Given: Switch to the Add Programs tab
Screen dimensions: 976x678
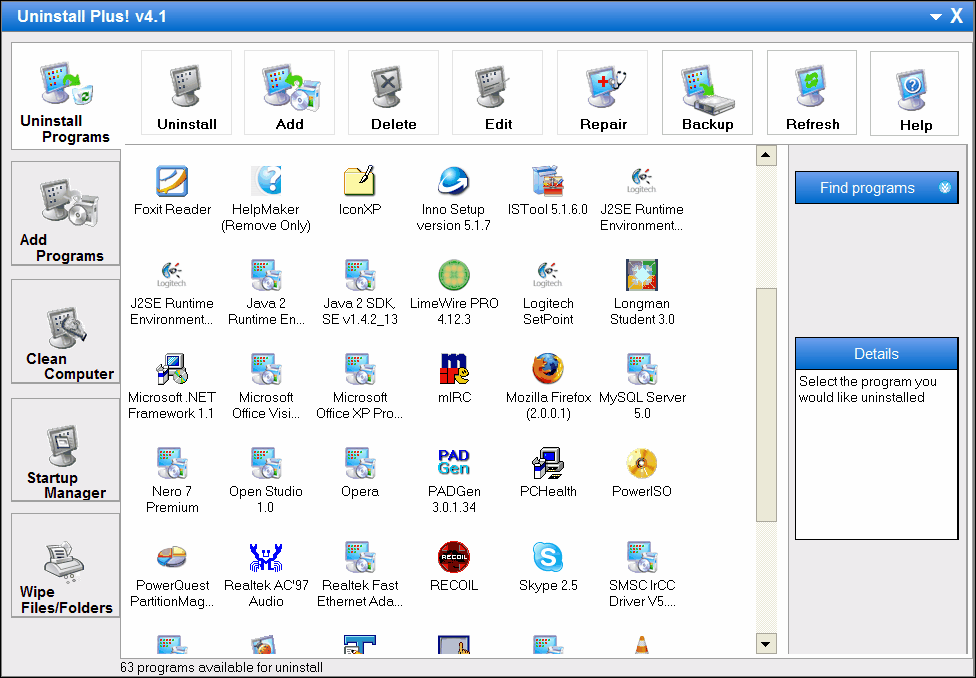Looking at the screenshot, I should pos(66,214).
